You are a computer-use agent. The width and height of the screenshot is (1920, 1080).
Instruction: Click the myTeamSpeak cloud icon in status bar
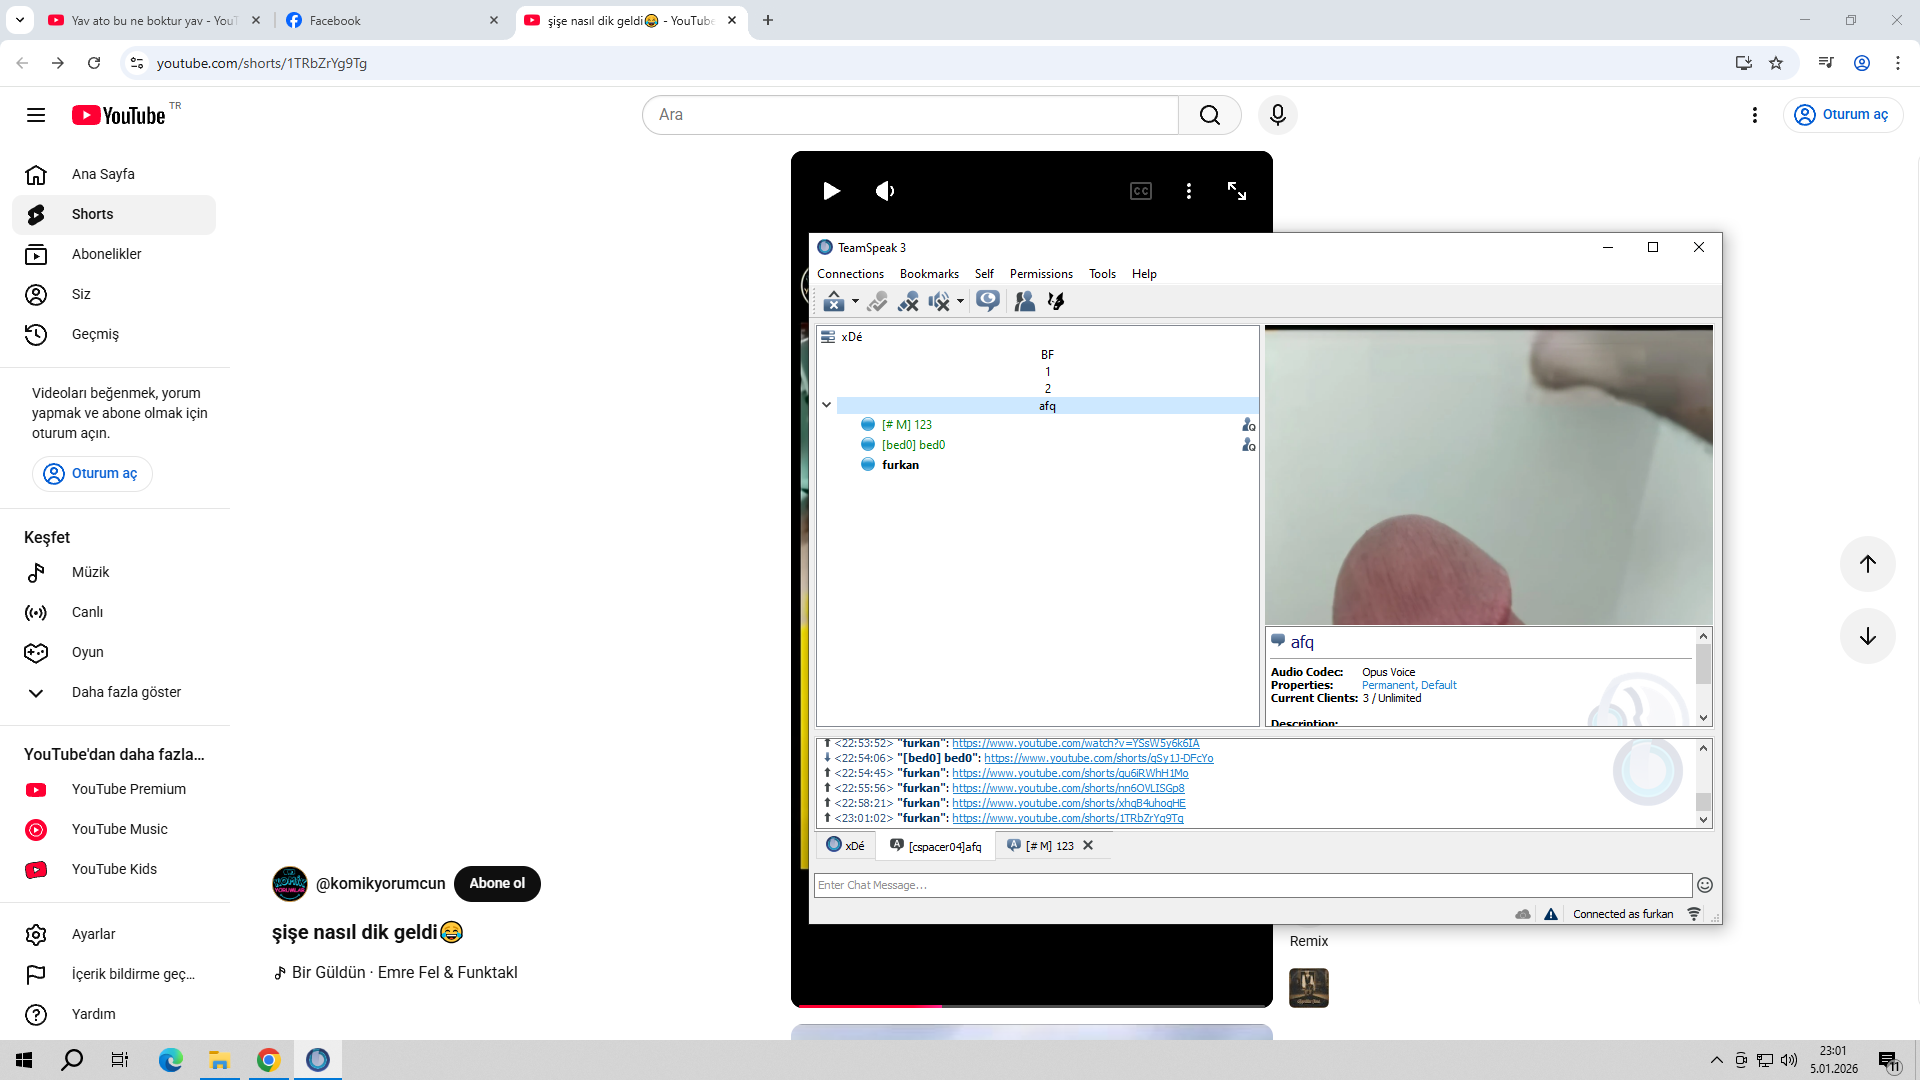(1523, 914)
